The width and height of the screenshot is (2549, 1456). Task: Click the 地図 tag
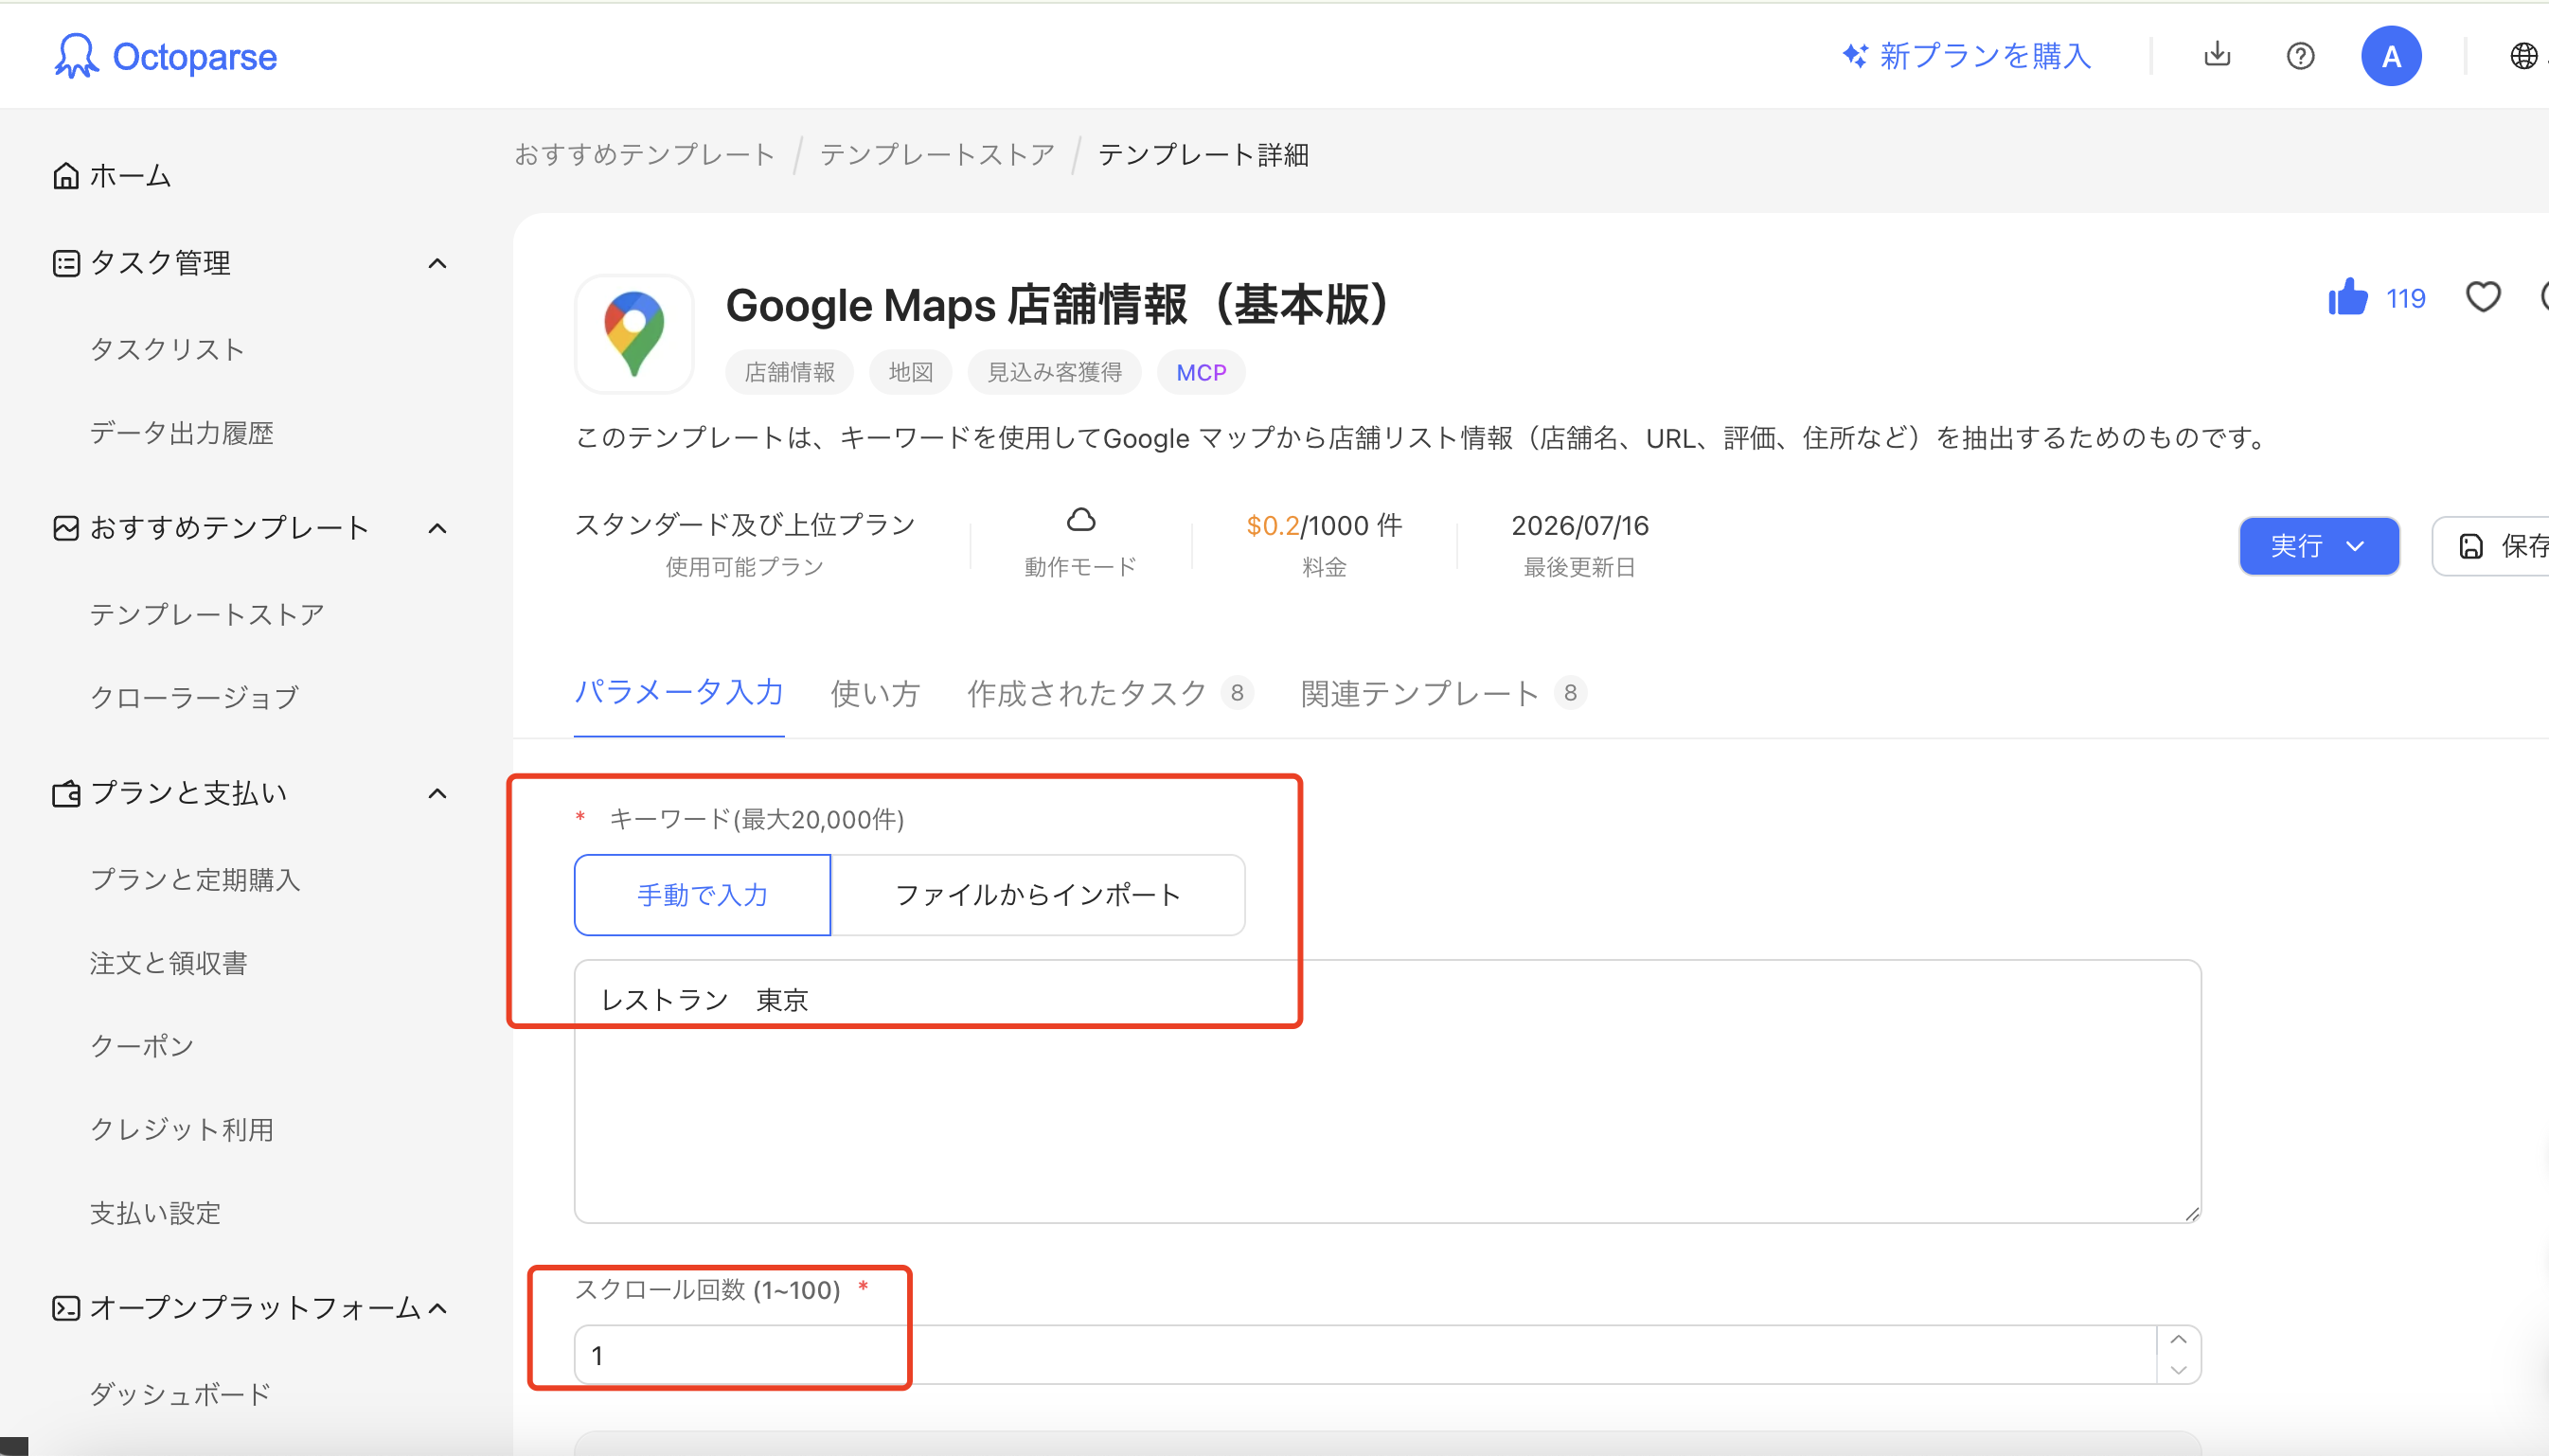tap(910, 372)
